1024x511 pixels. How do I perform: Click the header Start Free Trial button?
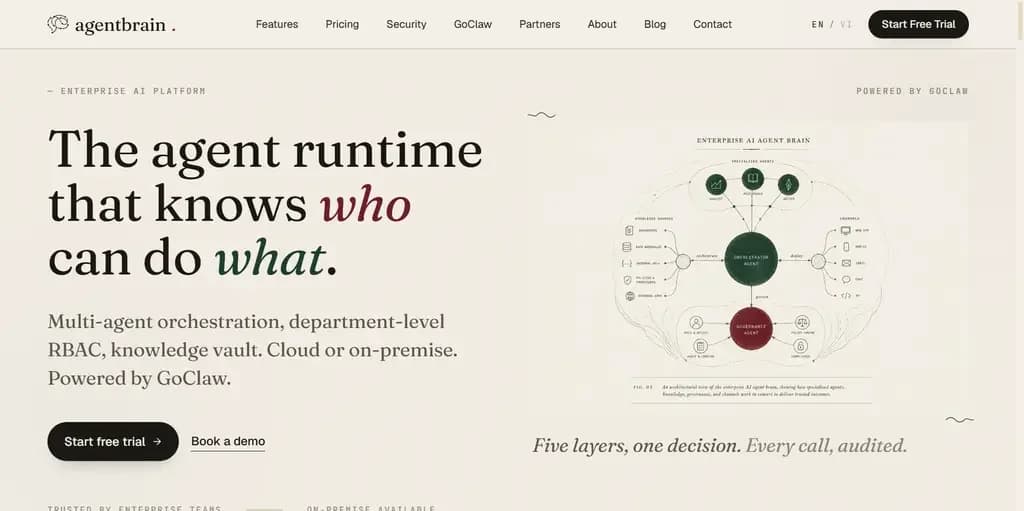click(x=918, y=24)
